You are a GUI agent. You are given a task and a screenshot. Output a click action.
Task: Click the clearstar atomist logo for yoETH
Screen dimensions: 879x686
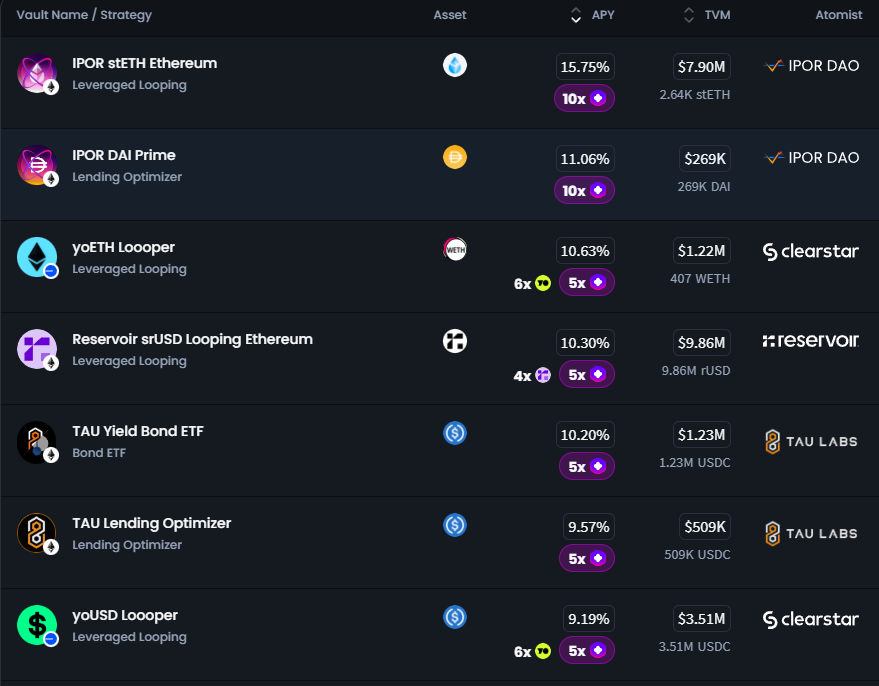(x=810, y=251)
